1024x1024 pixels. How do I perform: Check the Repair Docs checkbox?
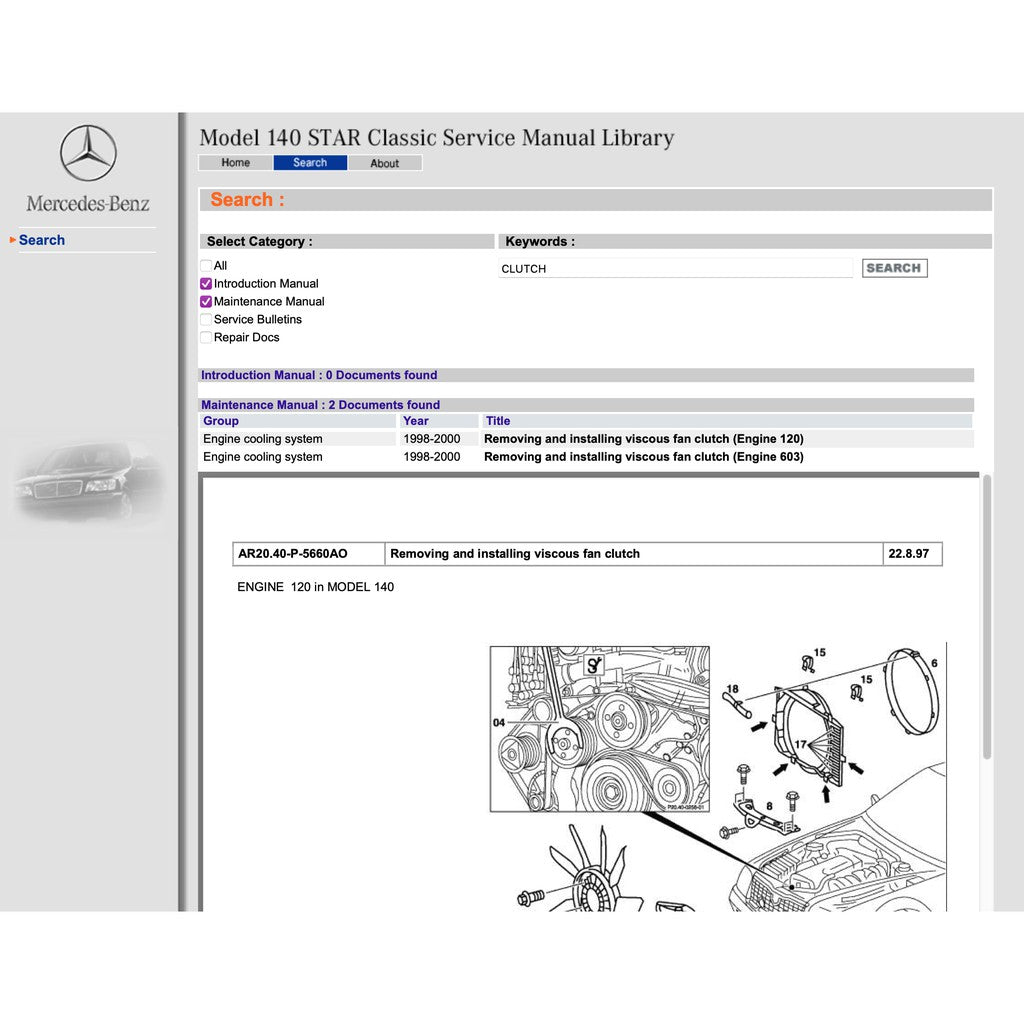pyautogui.click(x=206, y=337)
